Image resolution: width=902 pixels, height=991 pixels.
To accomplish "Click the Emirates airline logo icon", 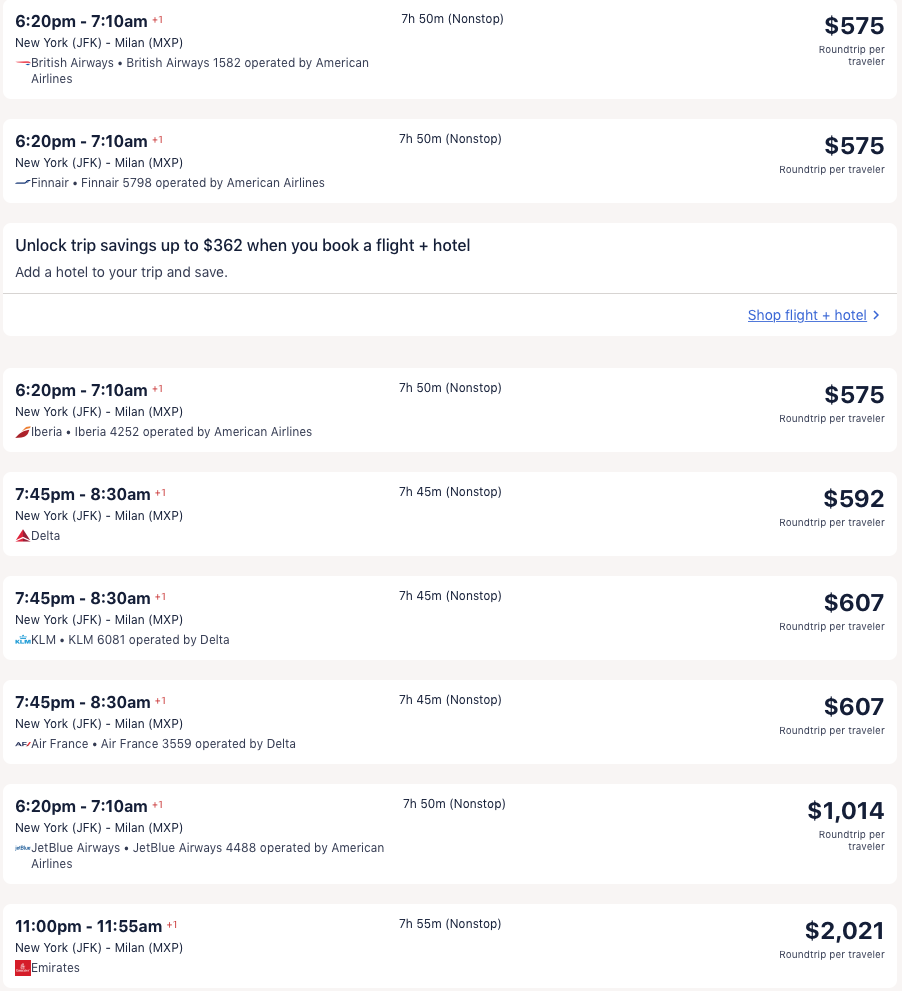I will 23,968.
